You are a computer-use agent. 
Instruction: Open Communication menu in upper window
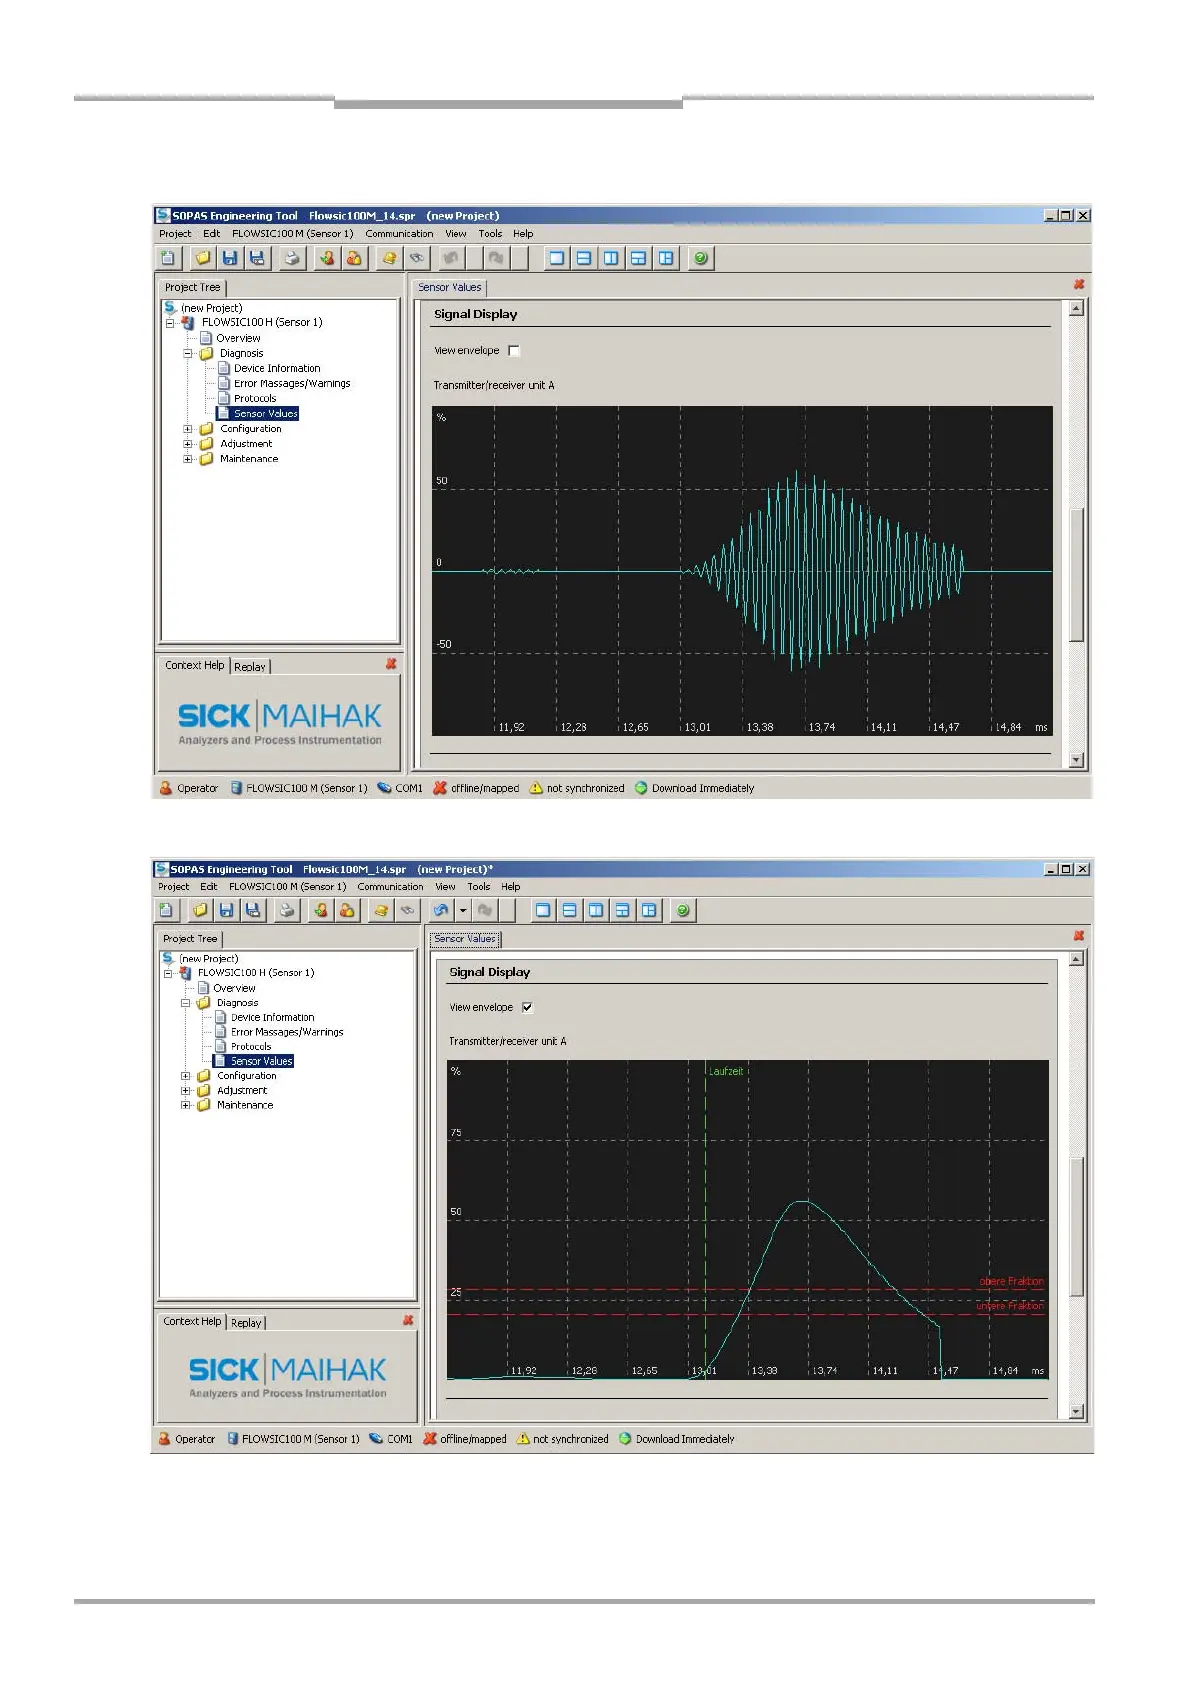(399, 234)
